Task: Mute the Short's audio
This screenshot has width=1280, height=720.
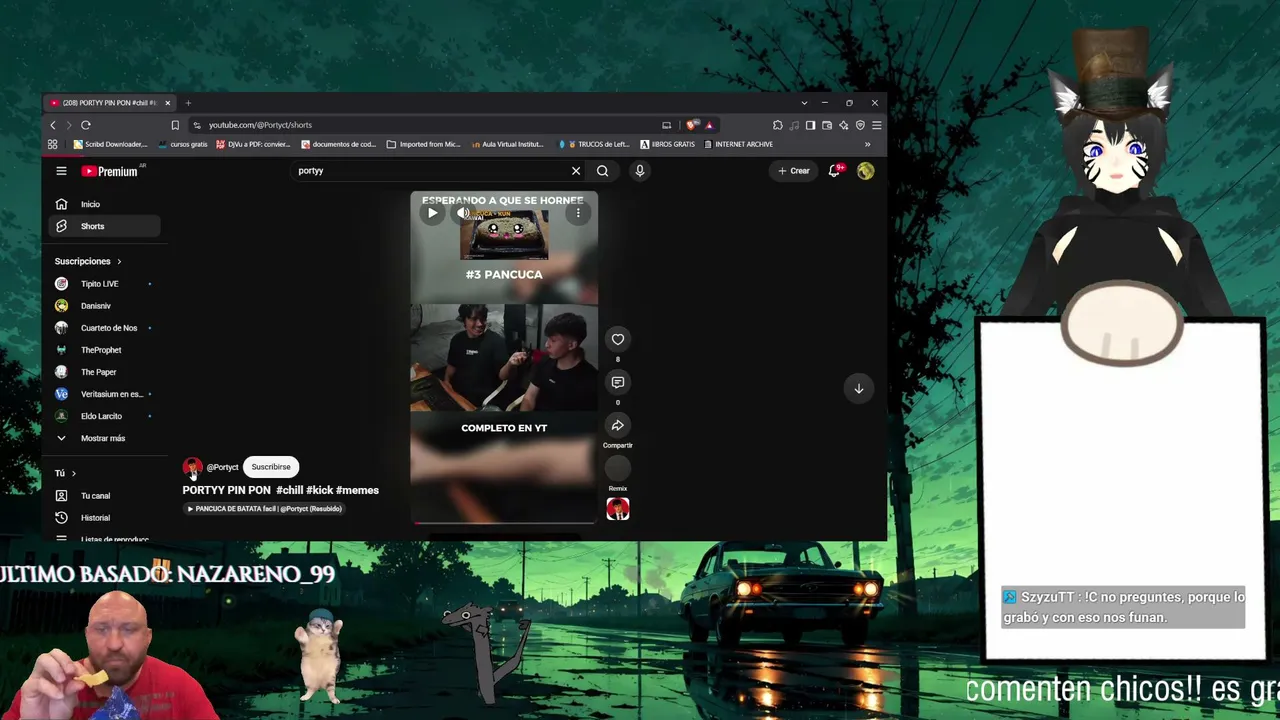Action: click(x=463, y=213)
